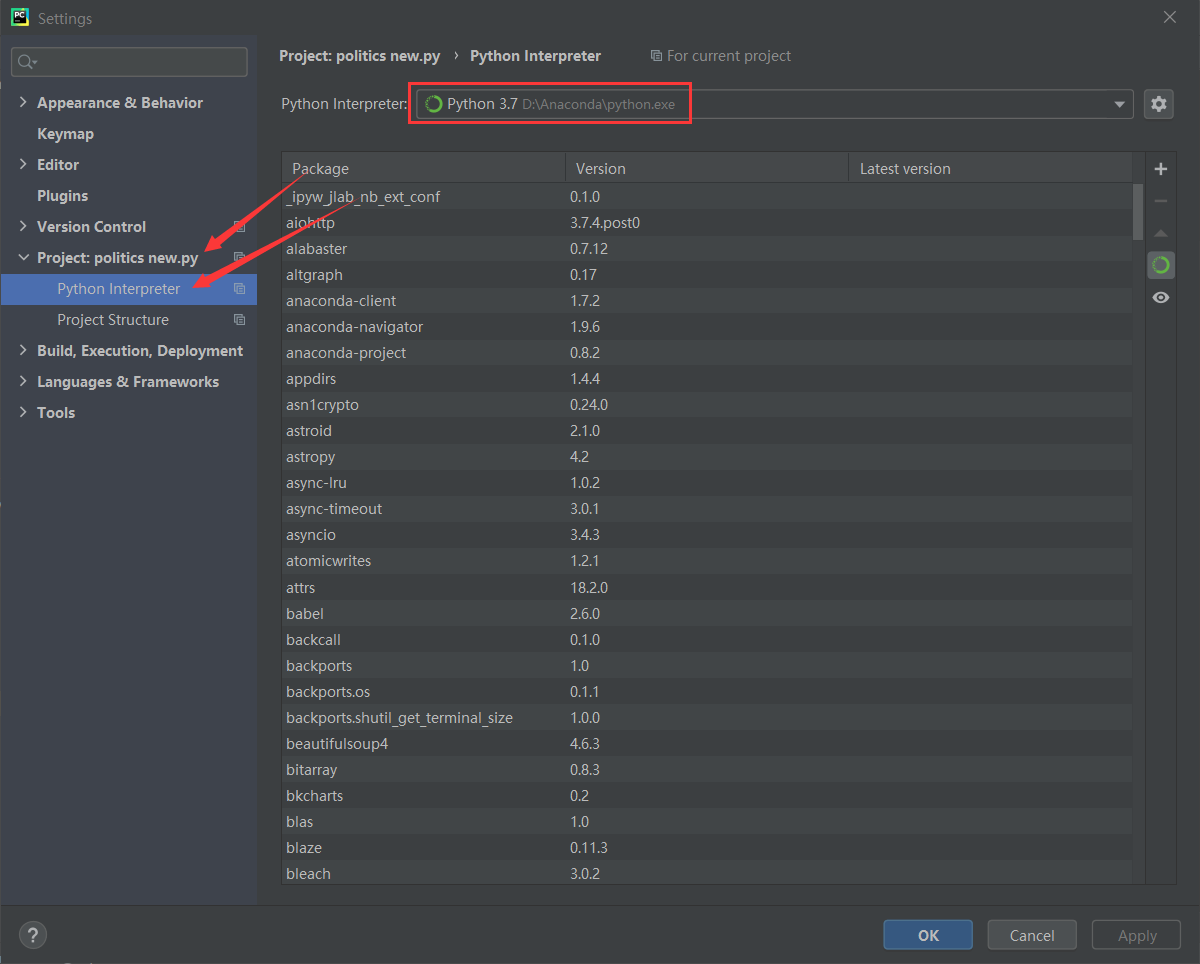Click the PyCharm logo in title bar
The image size is (1200, 964).
tap(19, 18)
